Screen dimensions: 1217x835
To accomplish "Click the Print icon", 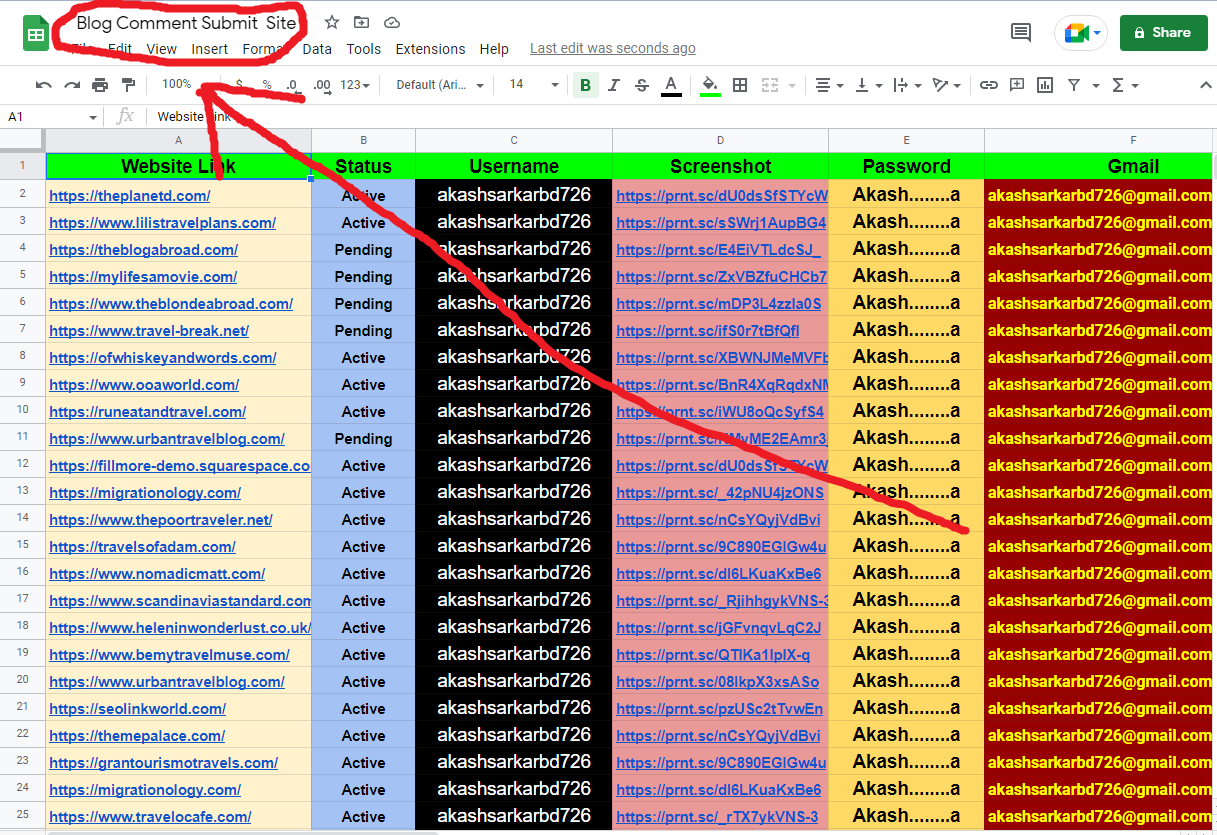I will tap(99, 84).
